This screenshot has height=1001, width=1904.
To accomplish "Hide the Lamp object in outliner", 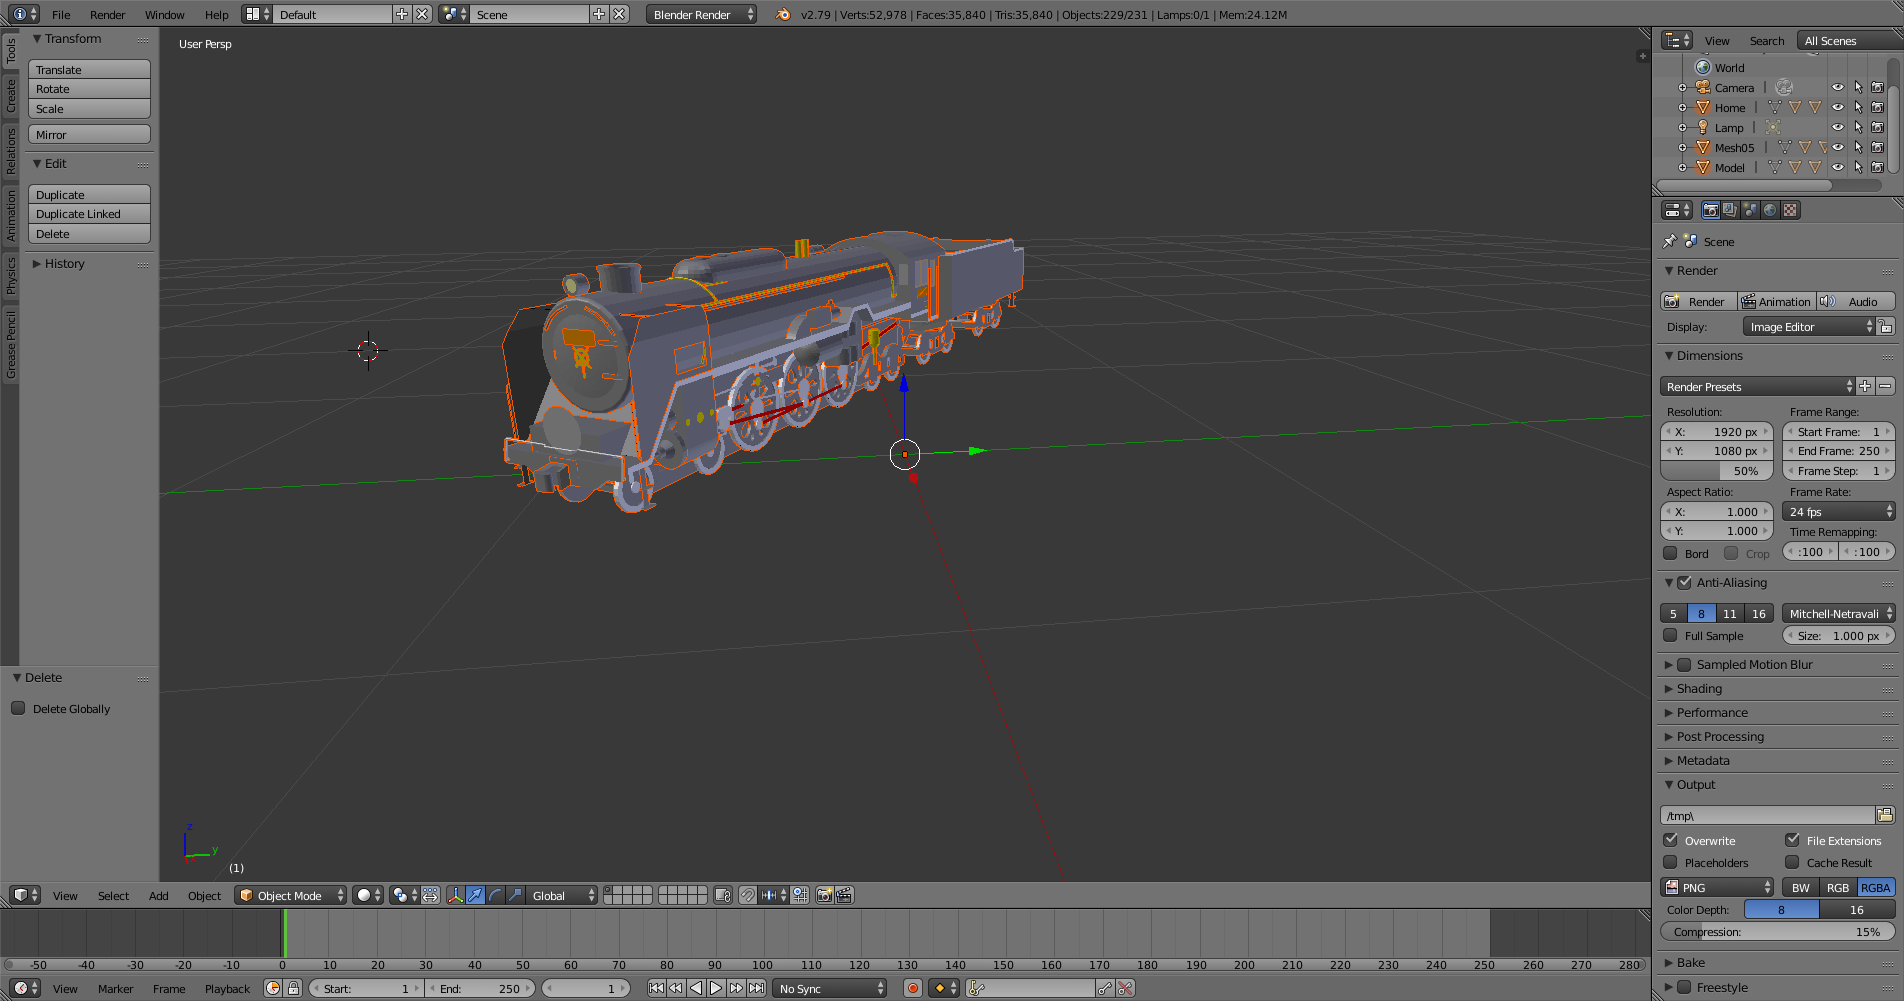I will pyautogui.click(x=1837, y=127).
